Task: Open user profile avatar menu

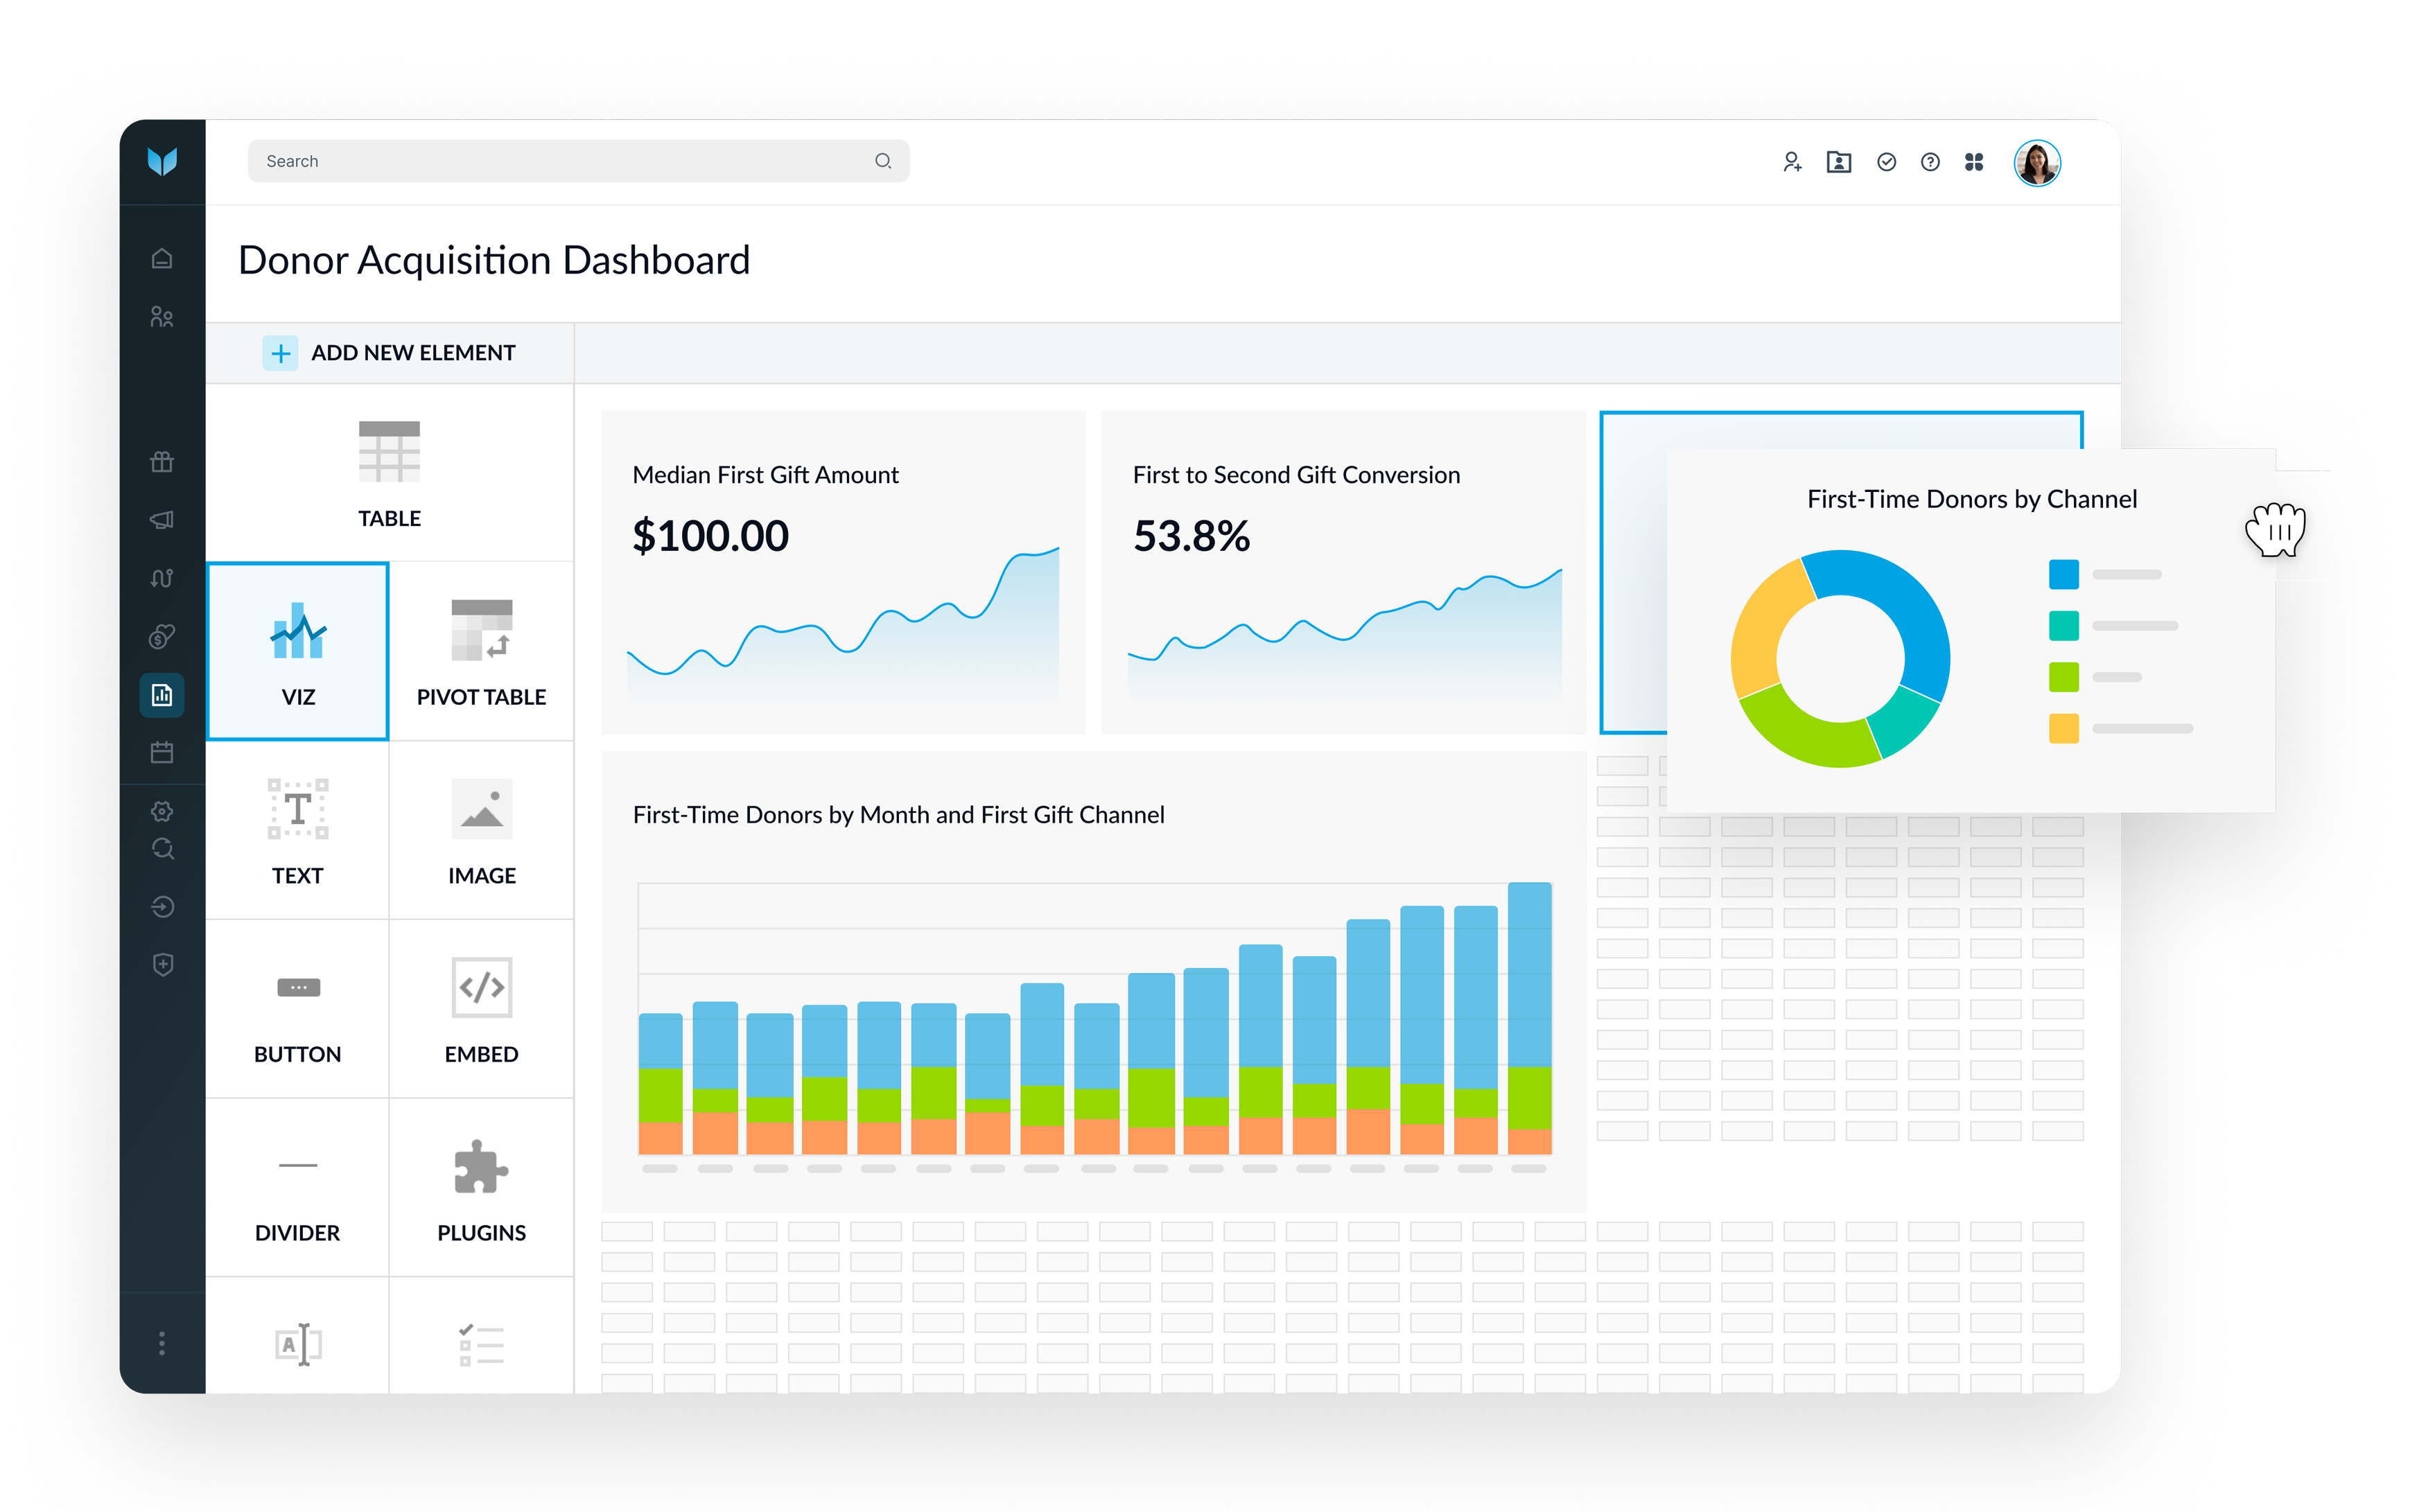Action: [2037, 163]
